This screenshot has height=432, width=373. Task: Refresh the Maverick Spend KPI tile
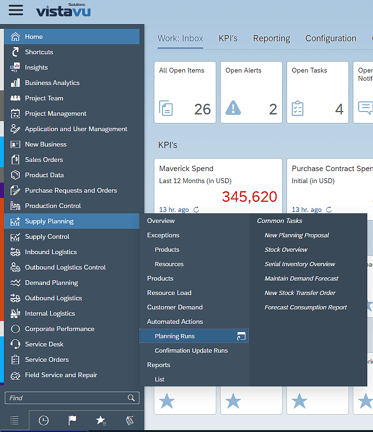(196, 209)
